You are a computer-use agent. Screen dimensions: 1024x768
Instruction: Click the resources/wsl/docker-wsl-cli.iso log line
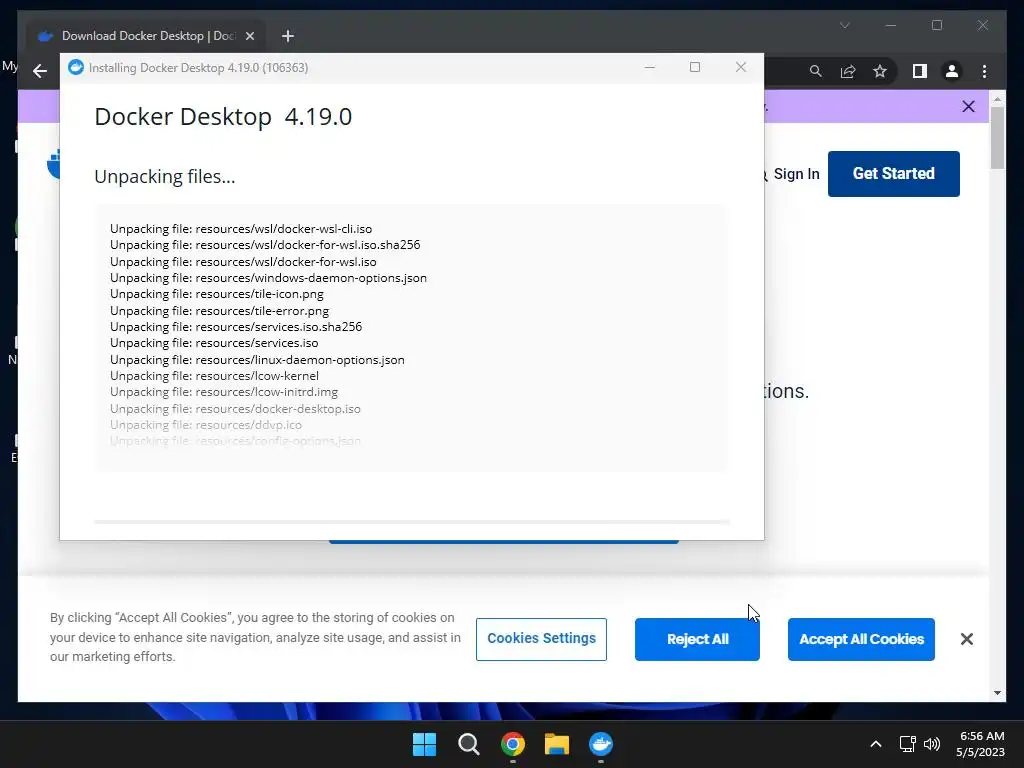(241, 229)
